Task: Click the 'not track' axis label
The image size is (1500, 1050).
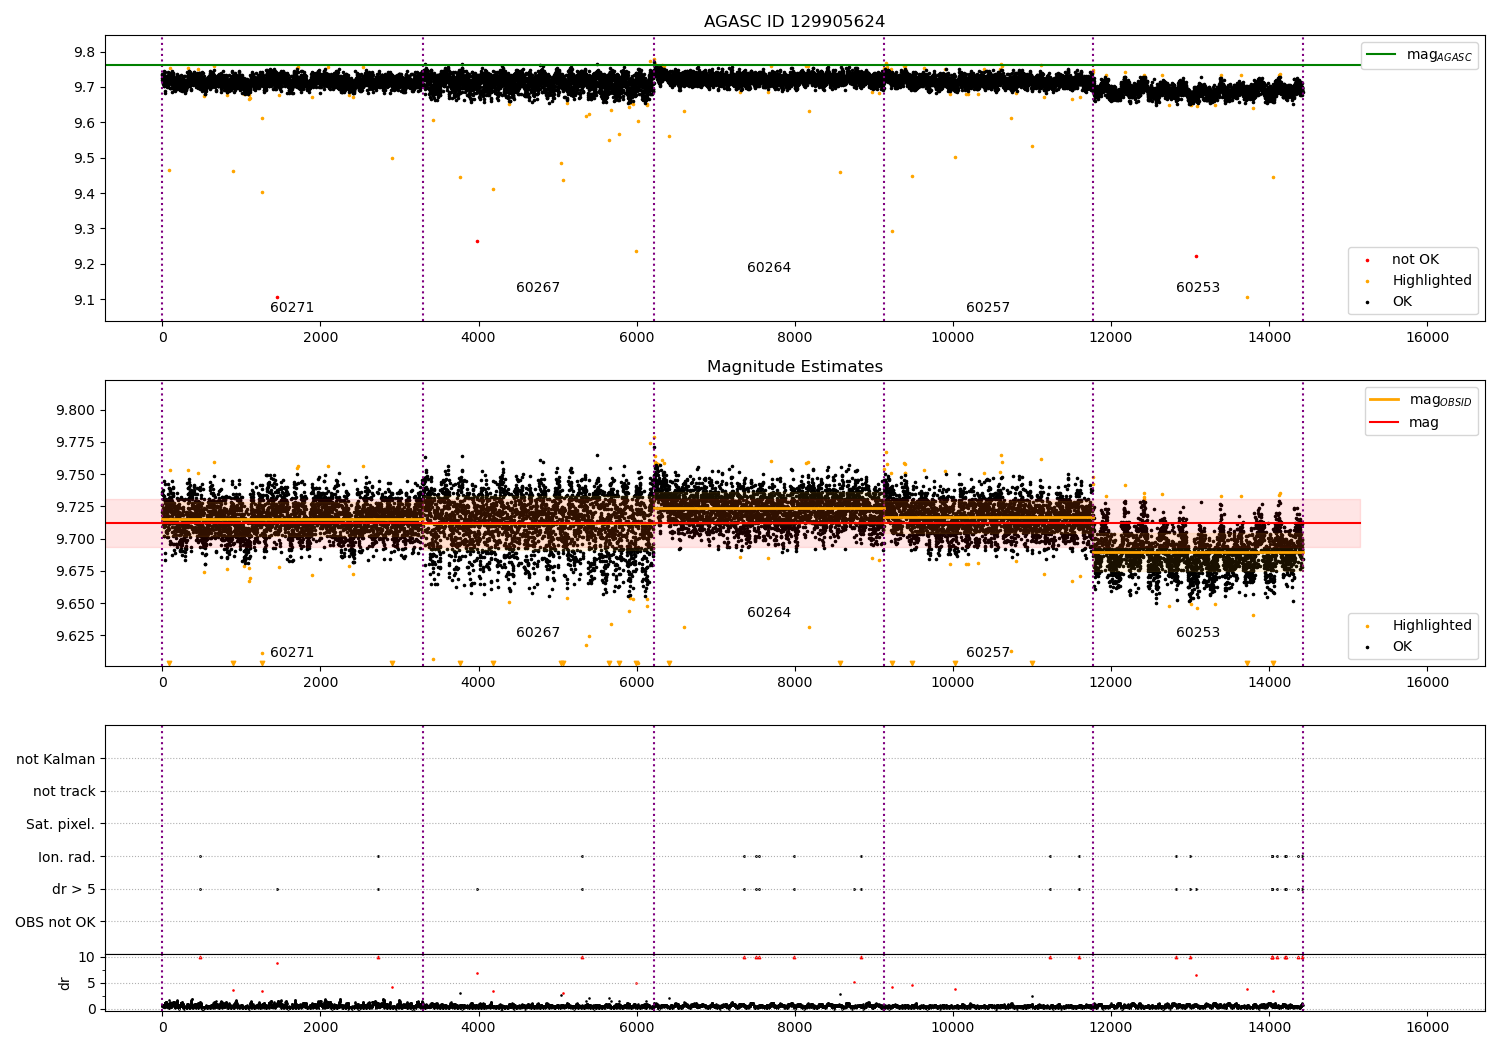Action: click(x=64, y=792)
